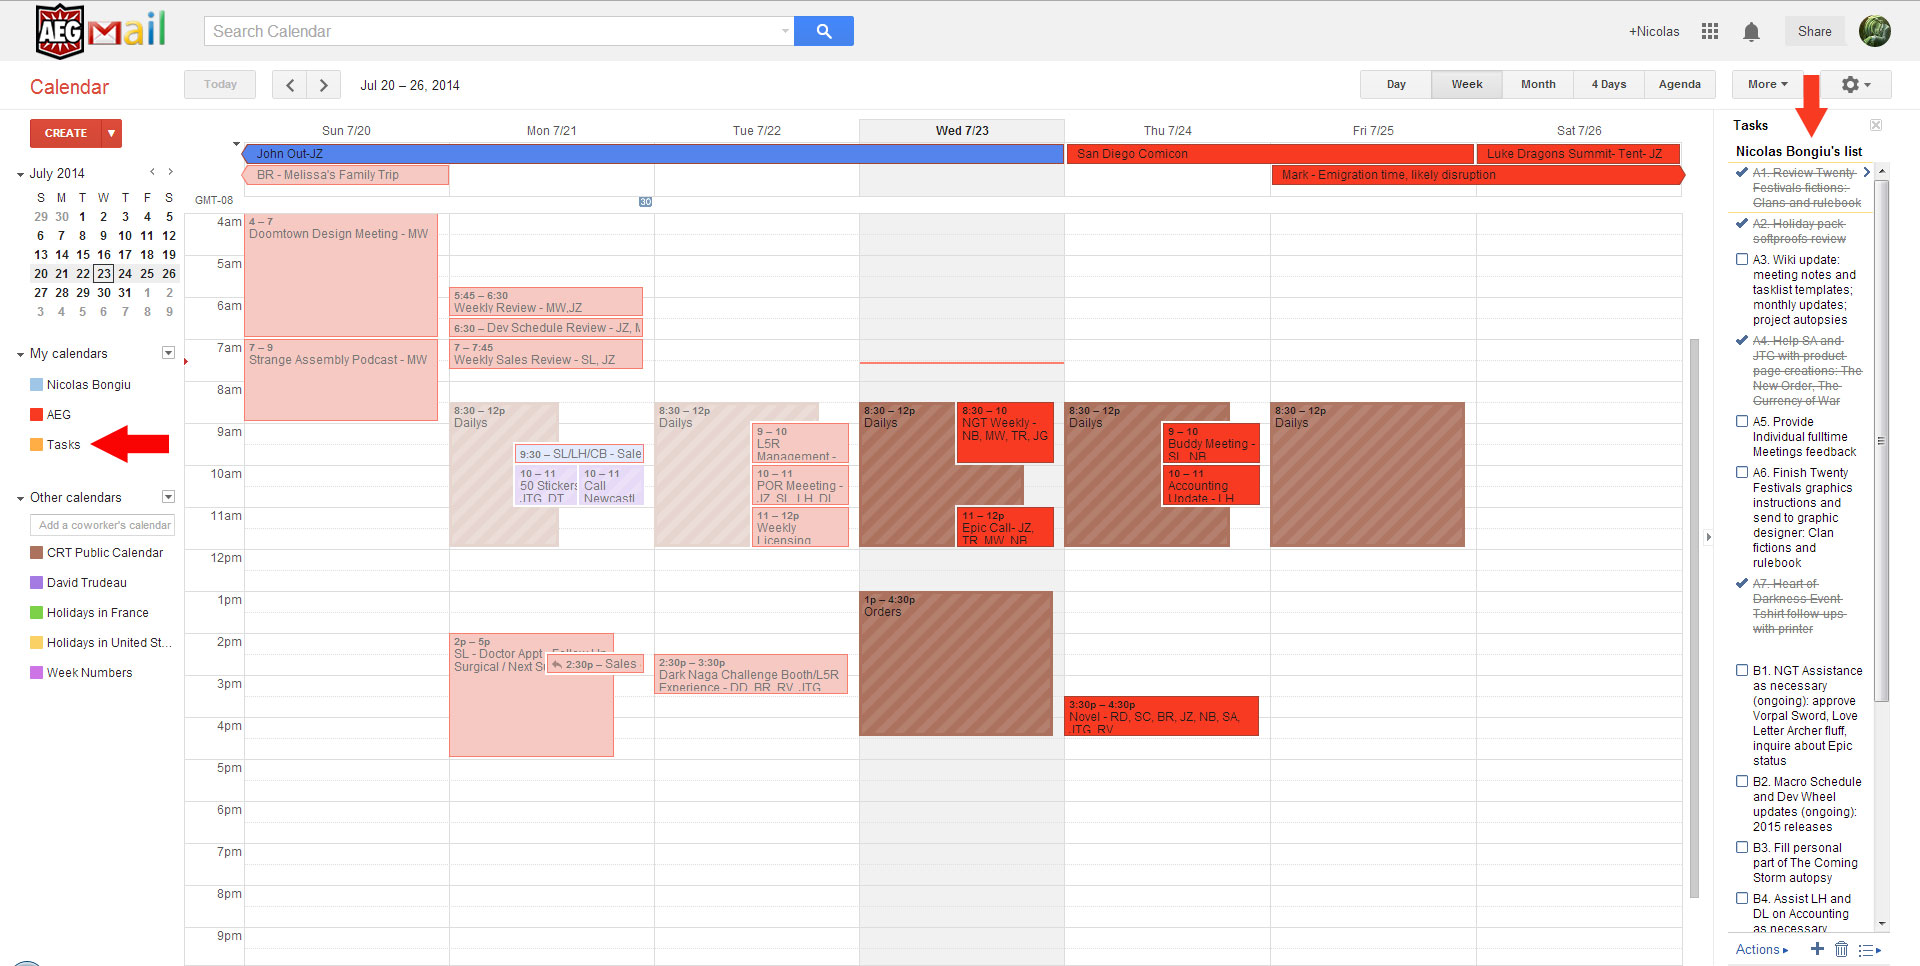The image size is (1920, 966).
Task: Uncheck completed task A2 Holiday pack
Action: [x=1742, y=223]
